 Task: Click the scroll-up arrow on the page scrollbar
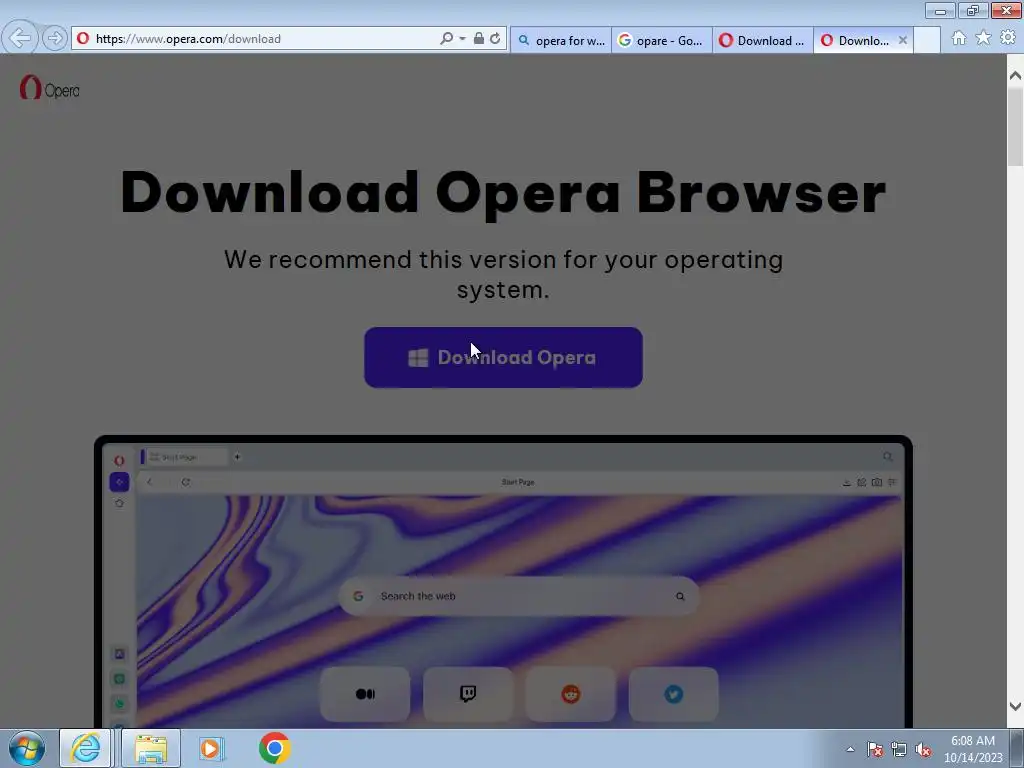tap(1015, 76)
